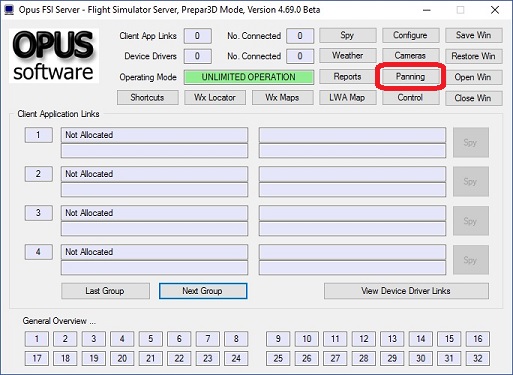The height and width of the screenshot is (375, 513).
Task: Click Restore Win button
Action: (473, 56)
